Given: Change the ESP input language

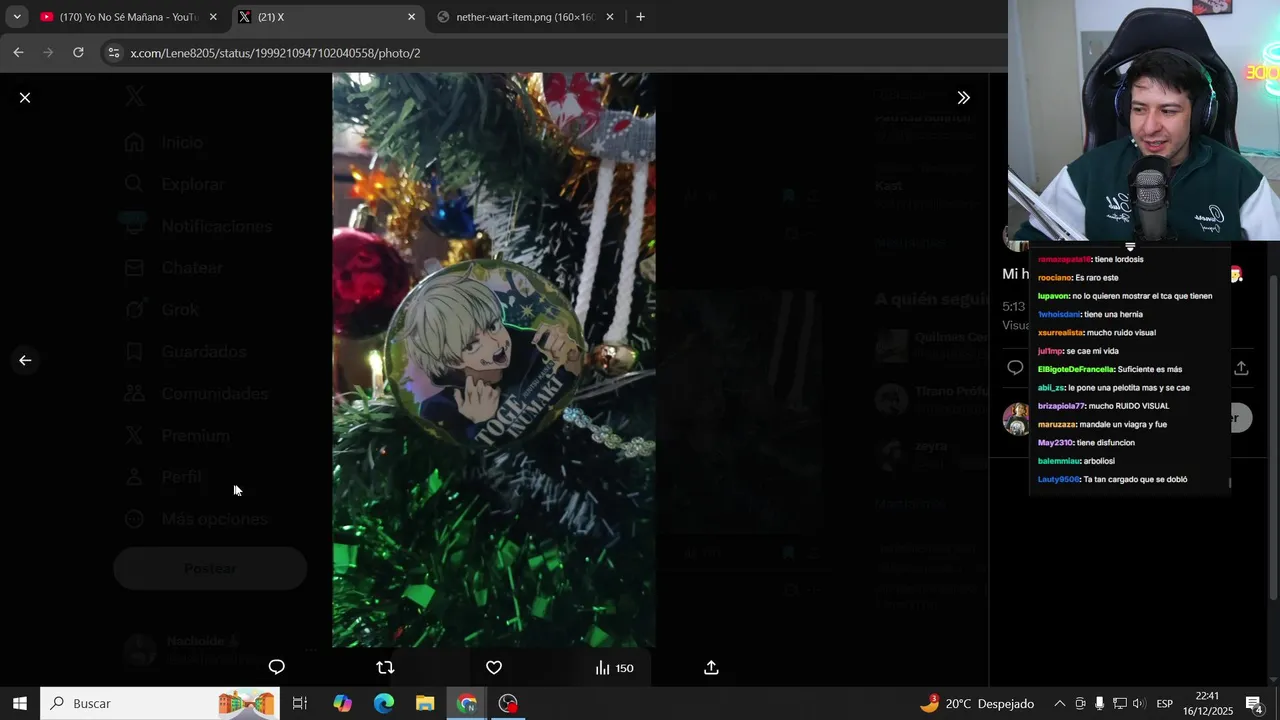Looking at the screenshot, I should point(1164,703).
